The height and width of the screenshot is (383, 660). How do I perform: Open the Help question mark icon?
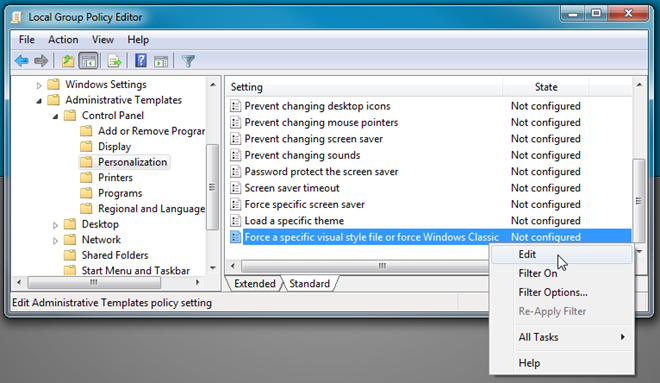(x=141, y=61)
